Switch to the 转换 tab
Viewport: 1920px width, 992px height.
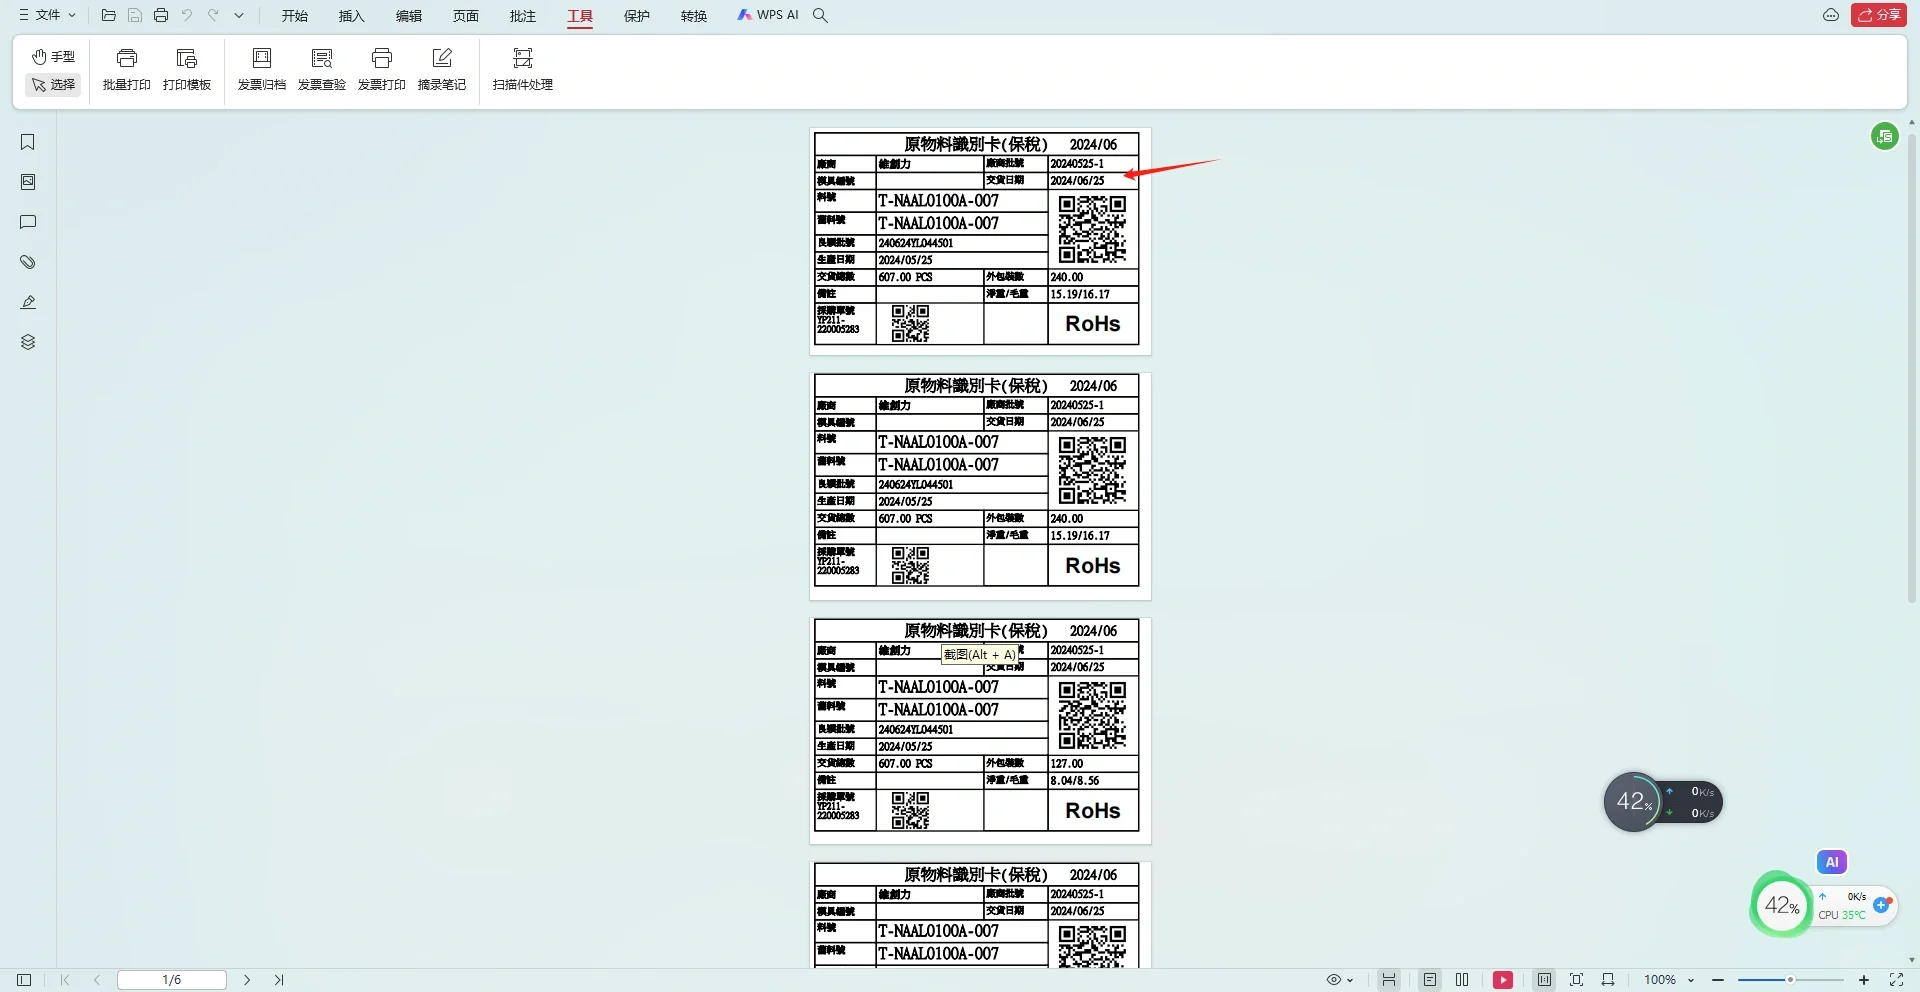694,16
